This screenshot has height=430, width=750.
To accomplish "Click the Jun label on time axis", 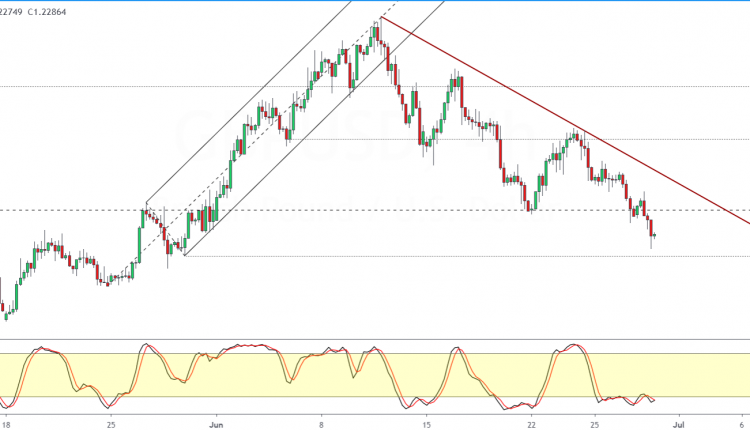I will click(x=216, y=425).
